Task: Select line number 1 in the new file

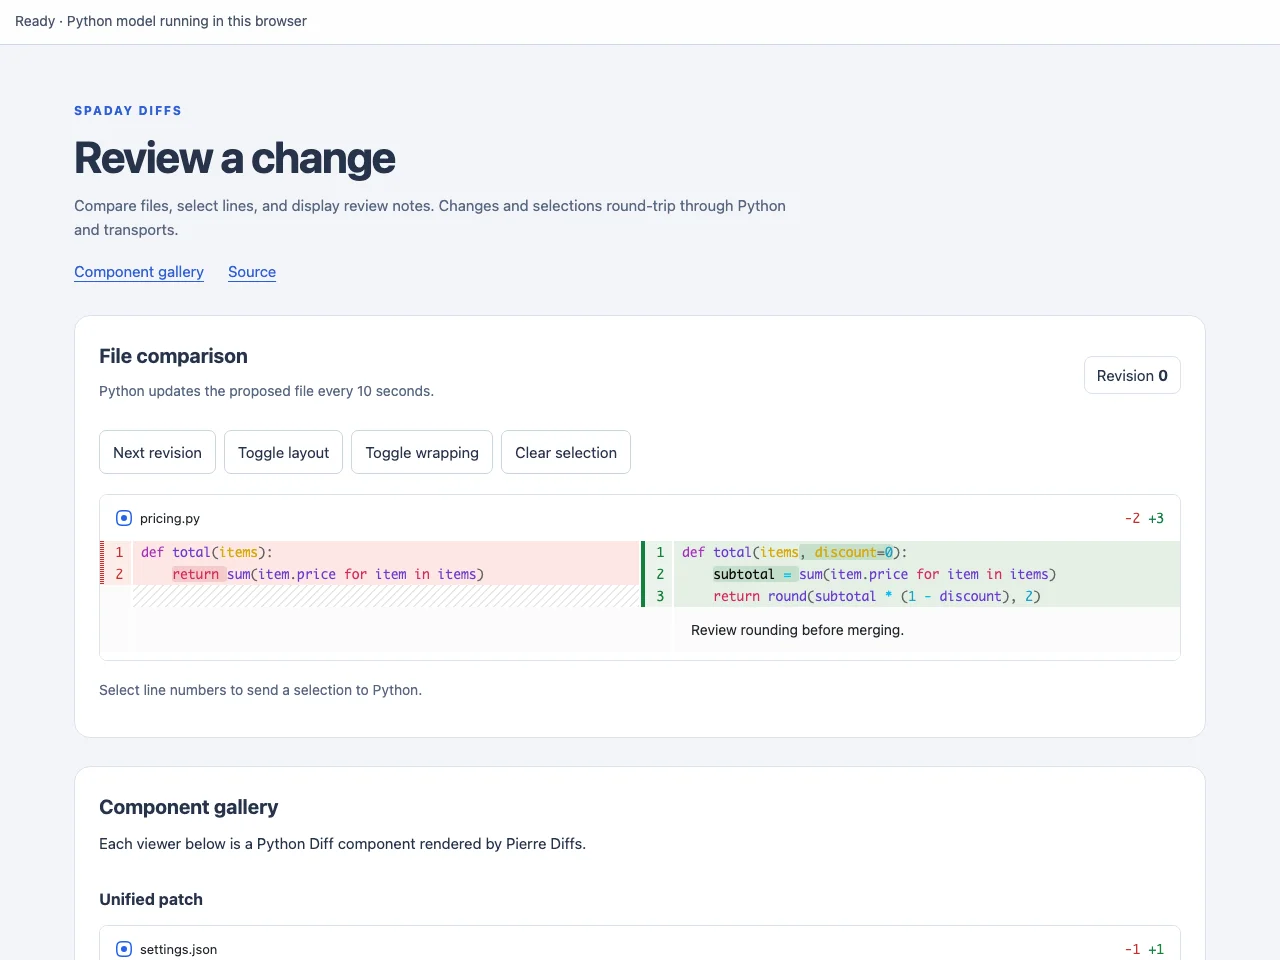Action: click(660, 552)
